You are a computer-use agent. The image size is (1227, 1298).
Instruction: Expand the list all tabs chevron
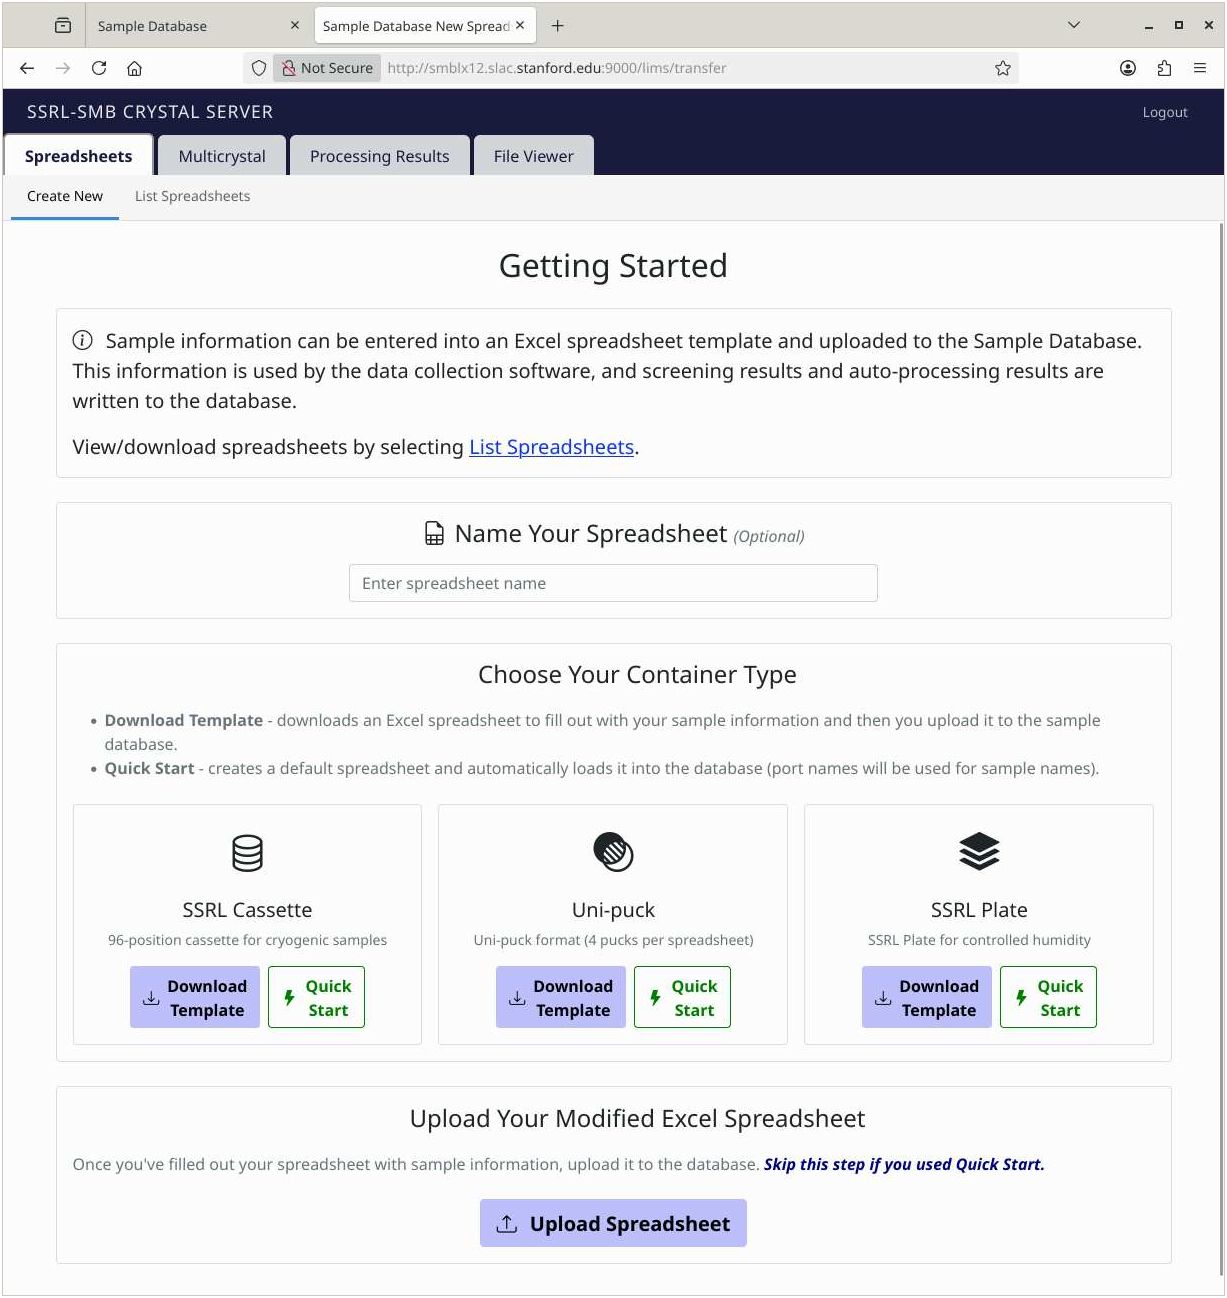(1074, 25)
